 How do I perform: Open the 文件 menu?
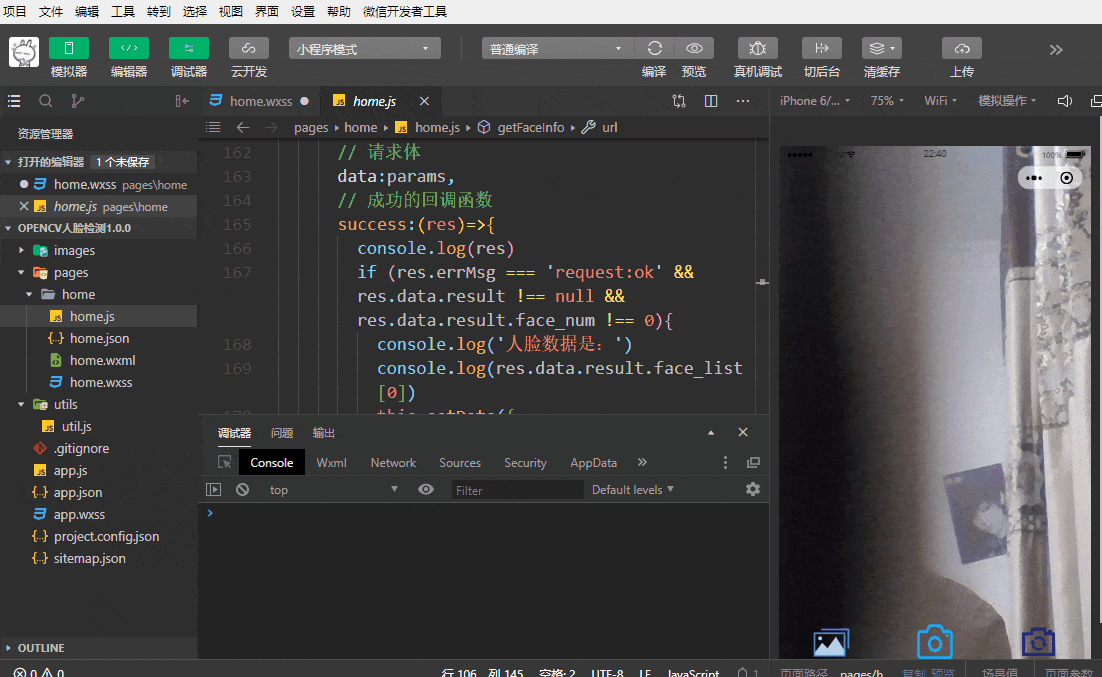(x=51, y=11)
